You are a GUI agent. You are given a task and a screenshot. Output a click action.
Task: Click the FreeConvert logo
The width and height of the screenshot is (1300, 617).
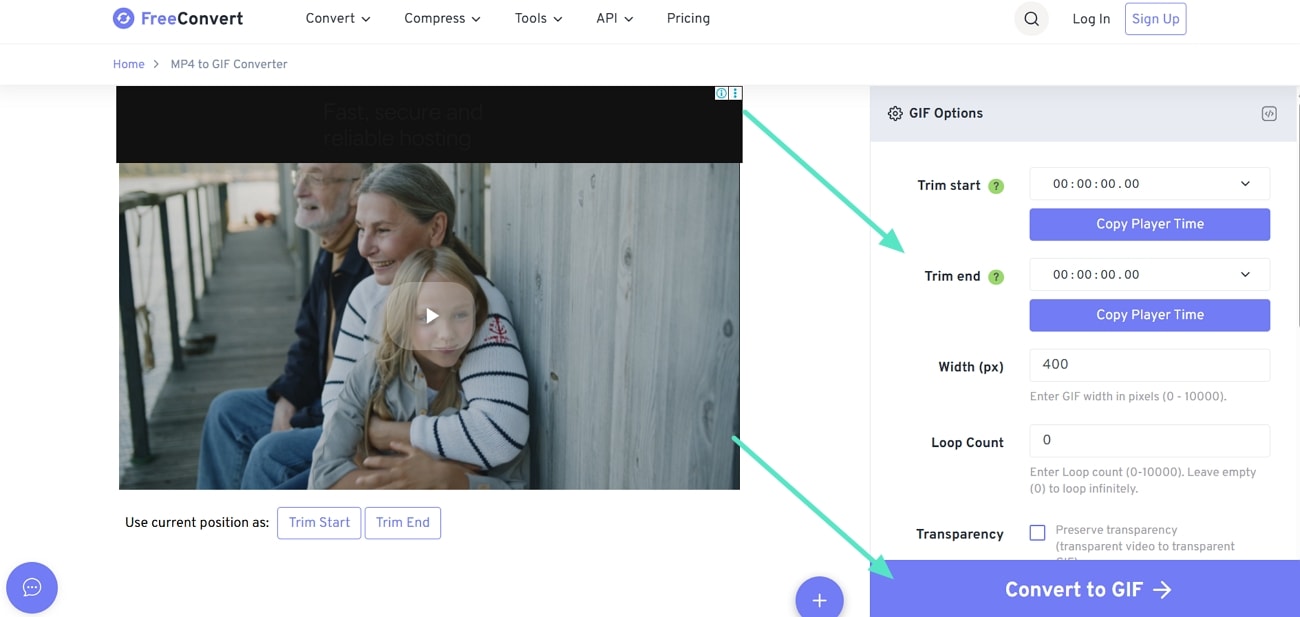click(x=178, y=18)
